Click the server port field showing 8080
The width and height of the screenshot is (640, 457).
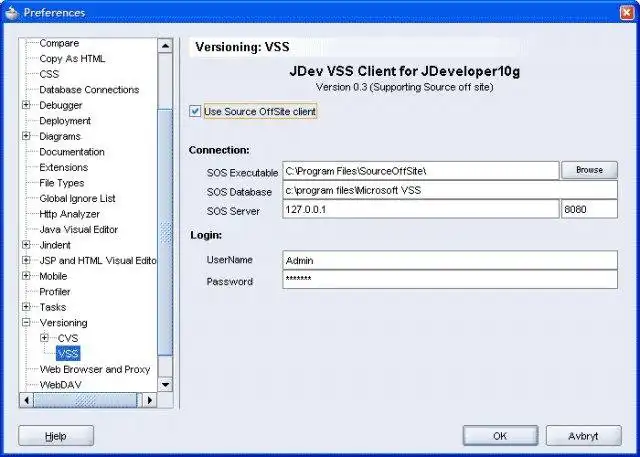[589, 209]
